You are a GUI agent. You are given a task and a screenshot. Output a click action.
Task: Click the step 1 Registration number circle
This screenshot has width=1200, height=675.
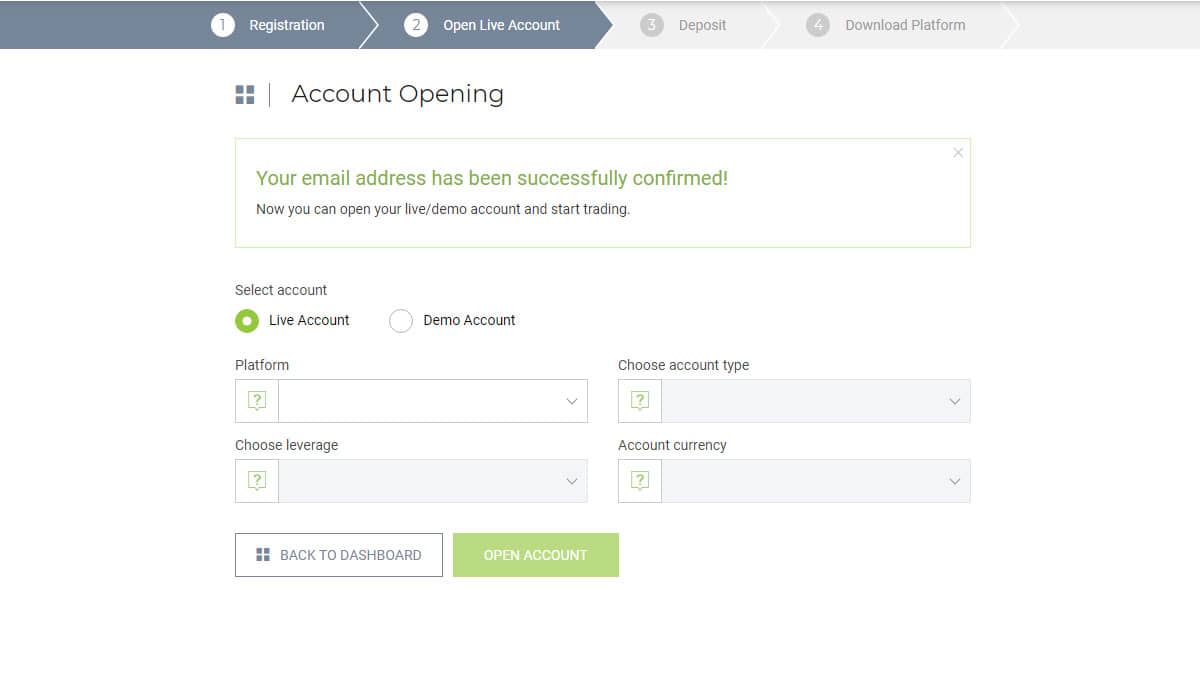click(223, 25)
